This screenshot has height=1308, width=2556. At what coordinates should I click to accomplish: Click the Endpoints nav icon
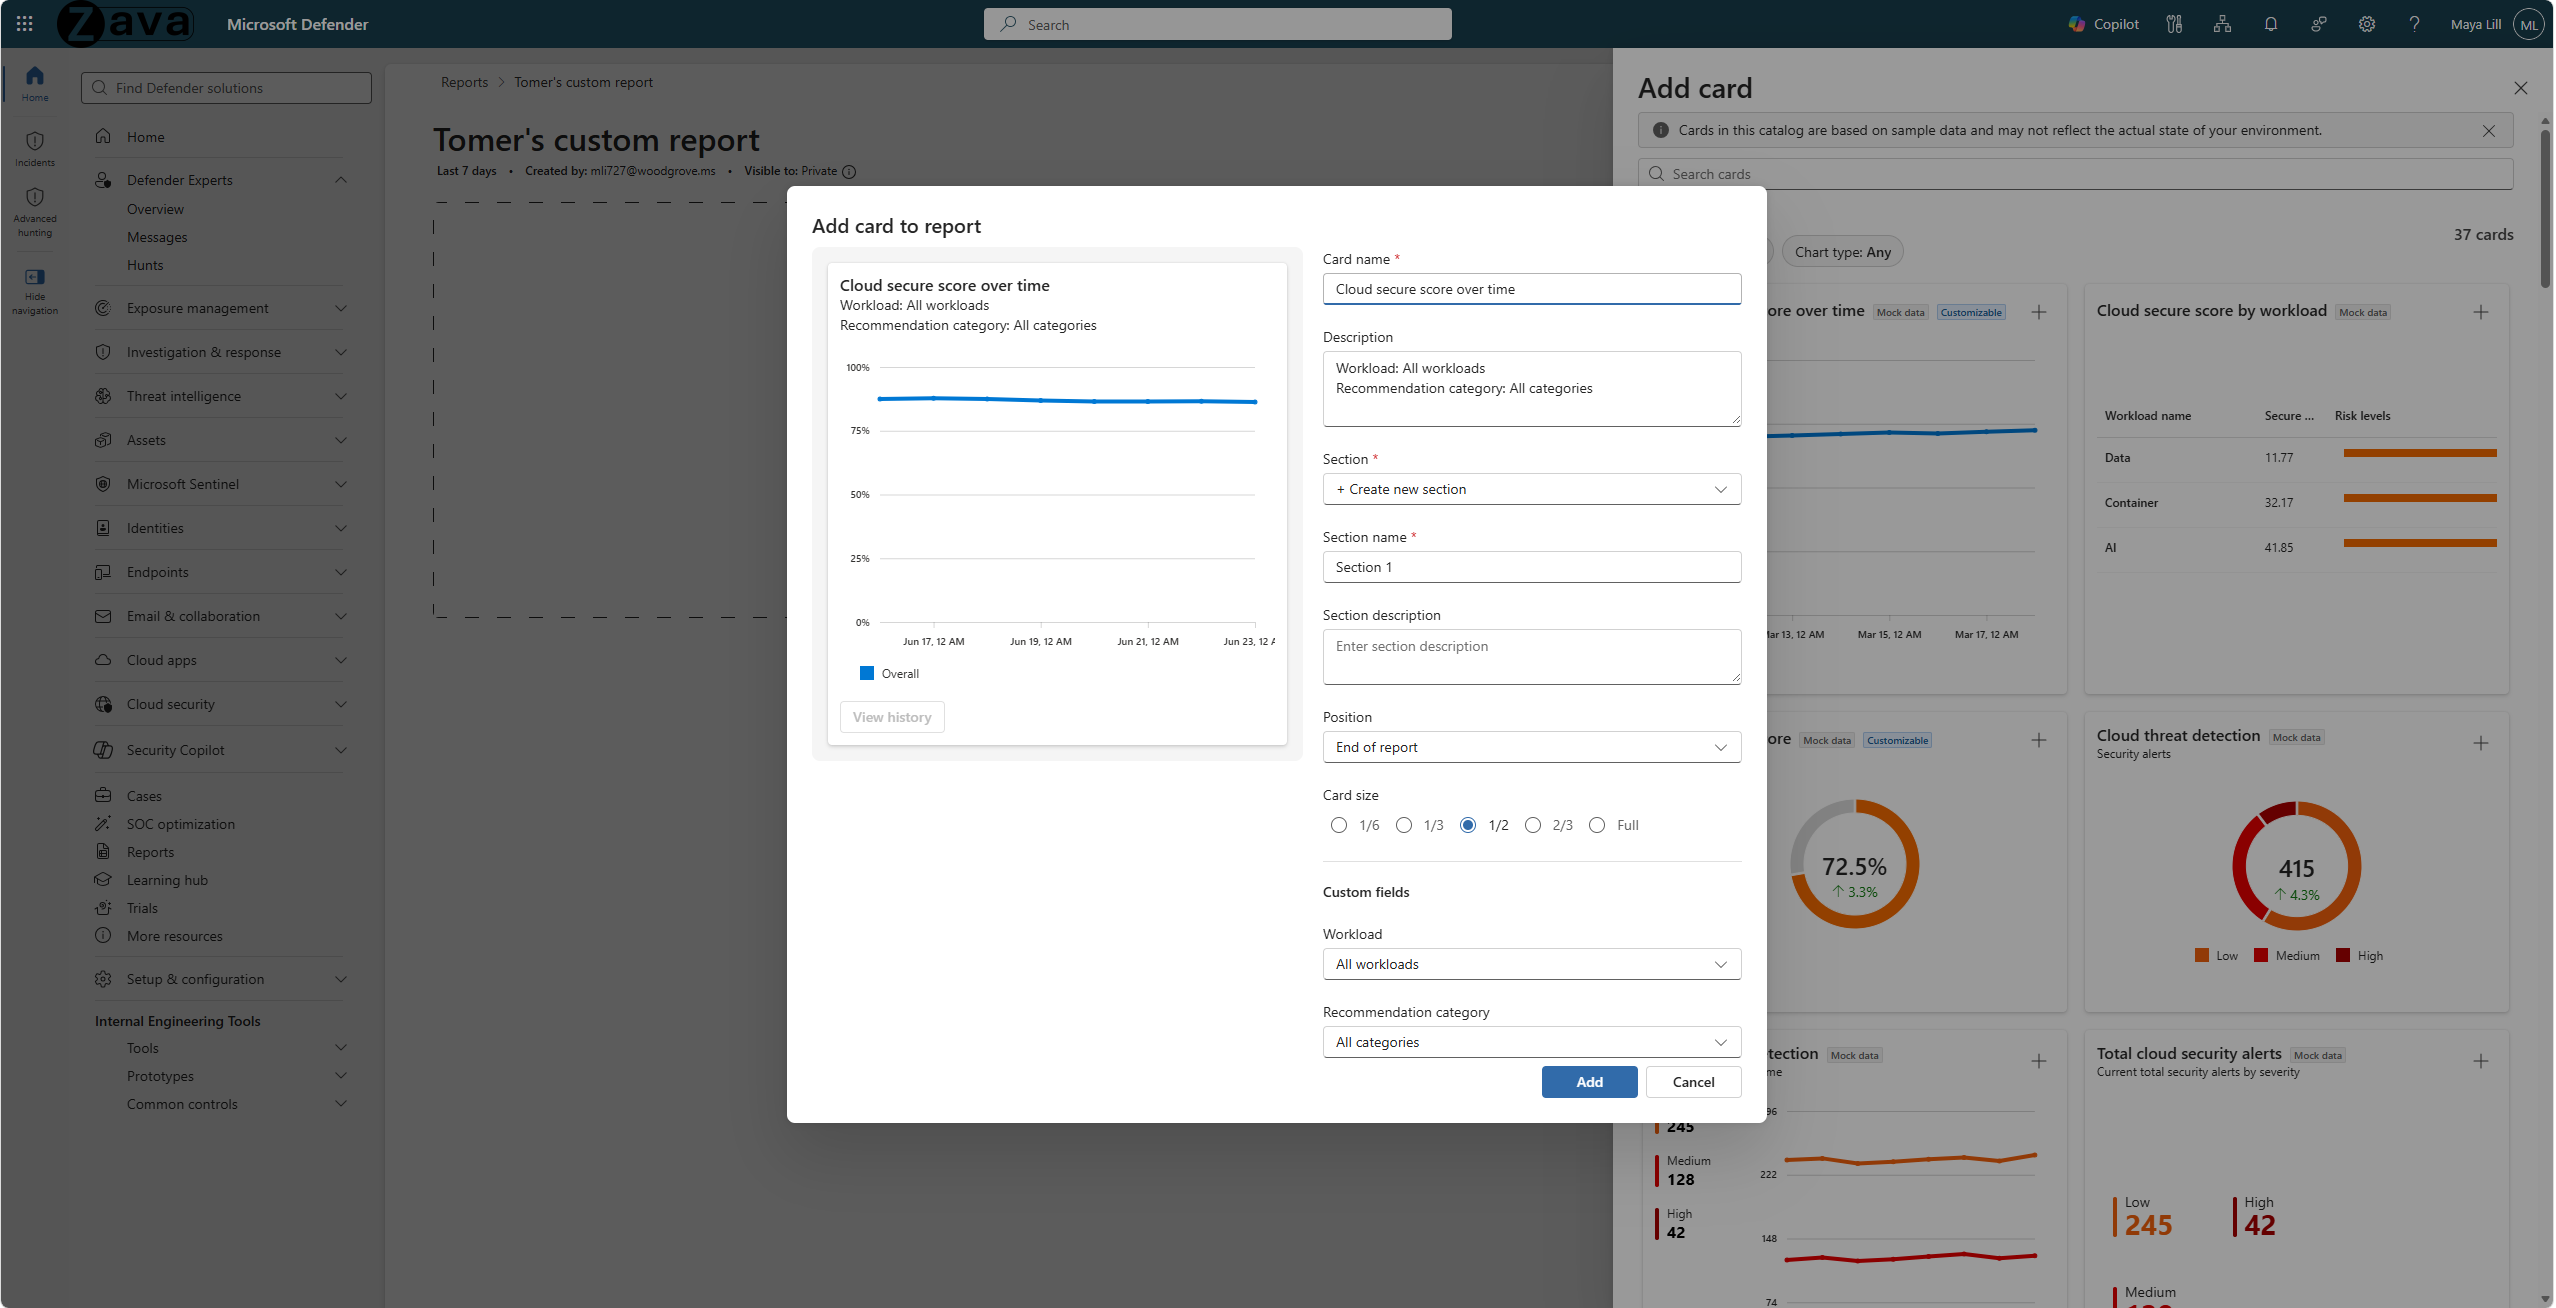103,572
